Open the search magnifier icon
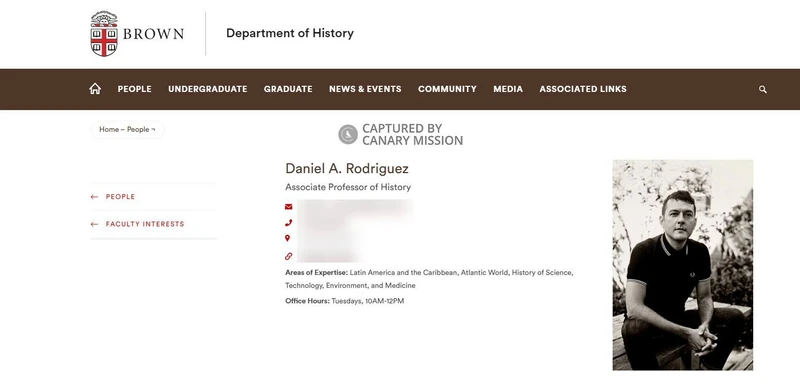Image resolution: width=800 pixels, height=385 pixels. [x=763, y=89]
